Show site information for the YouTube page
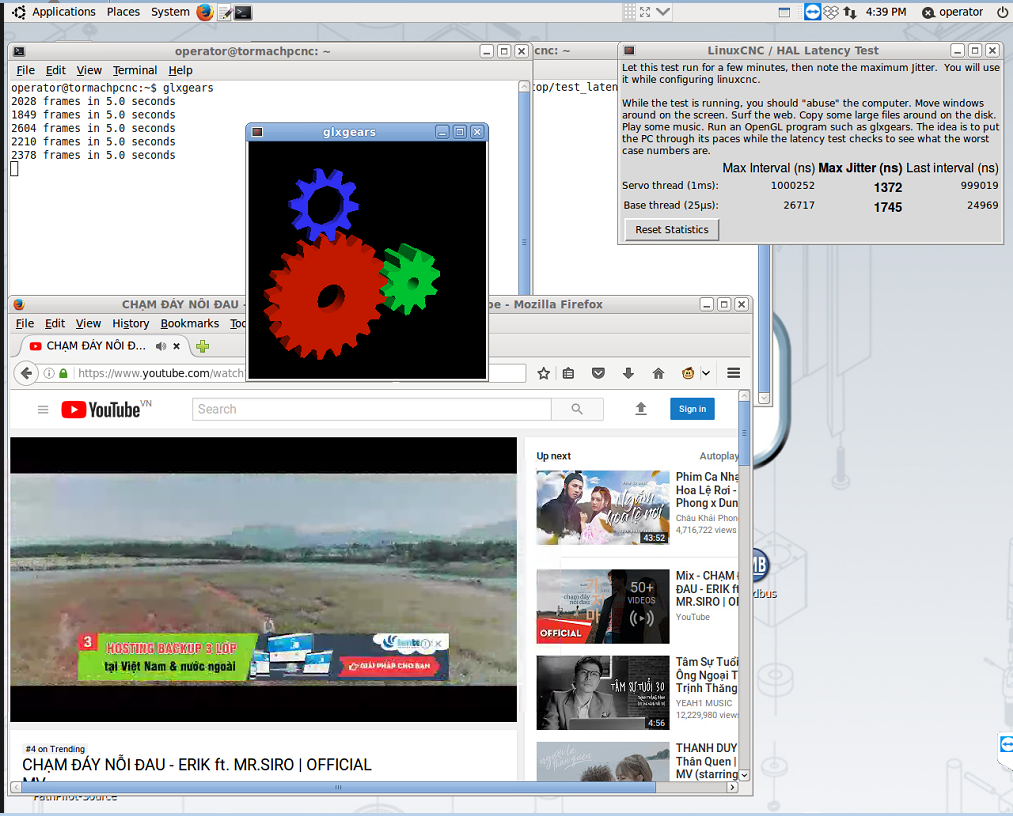The height and width of the screenshot is (816, 1013). pos(49,373)
